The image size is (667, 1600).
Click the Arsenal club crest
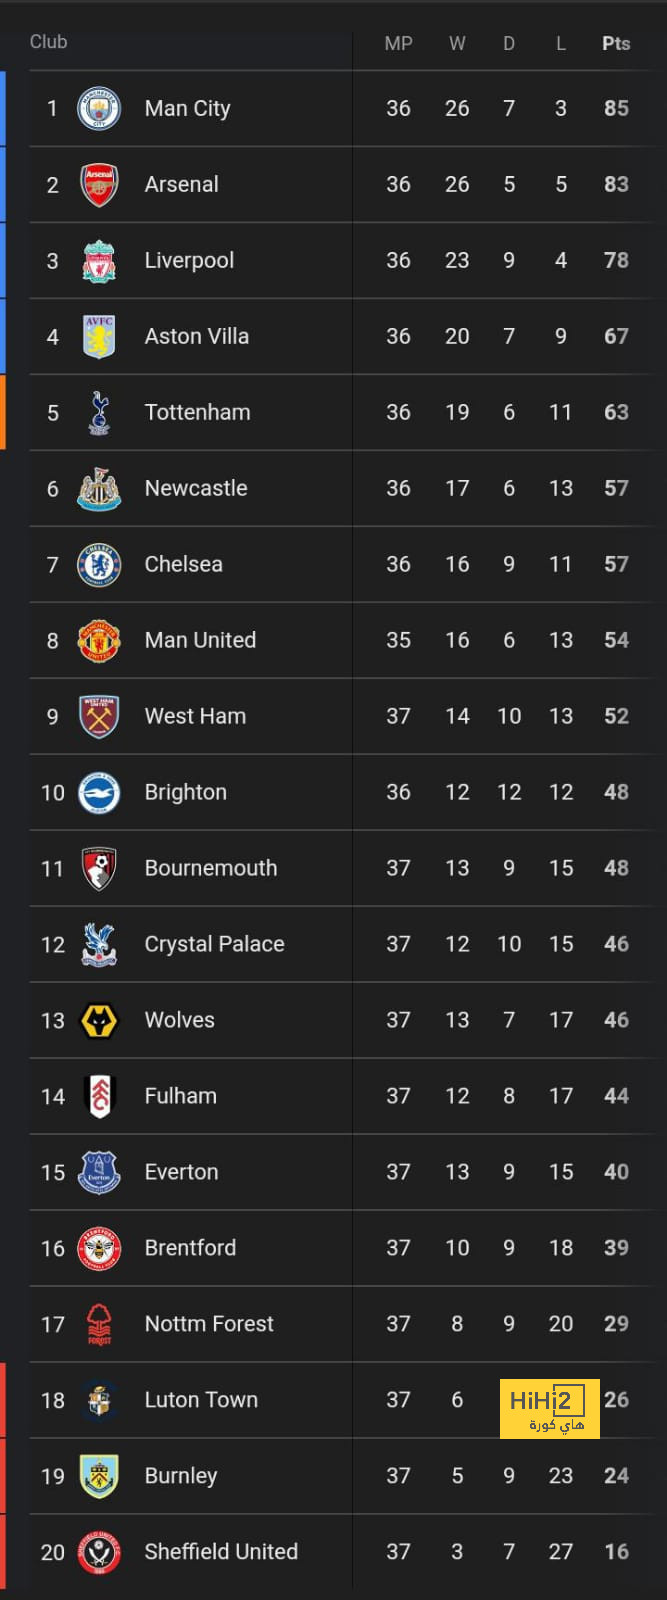pyautogui.click(x=99, y=184)
